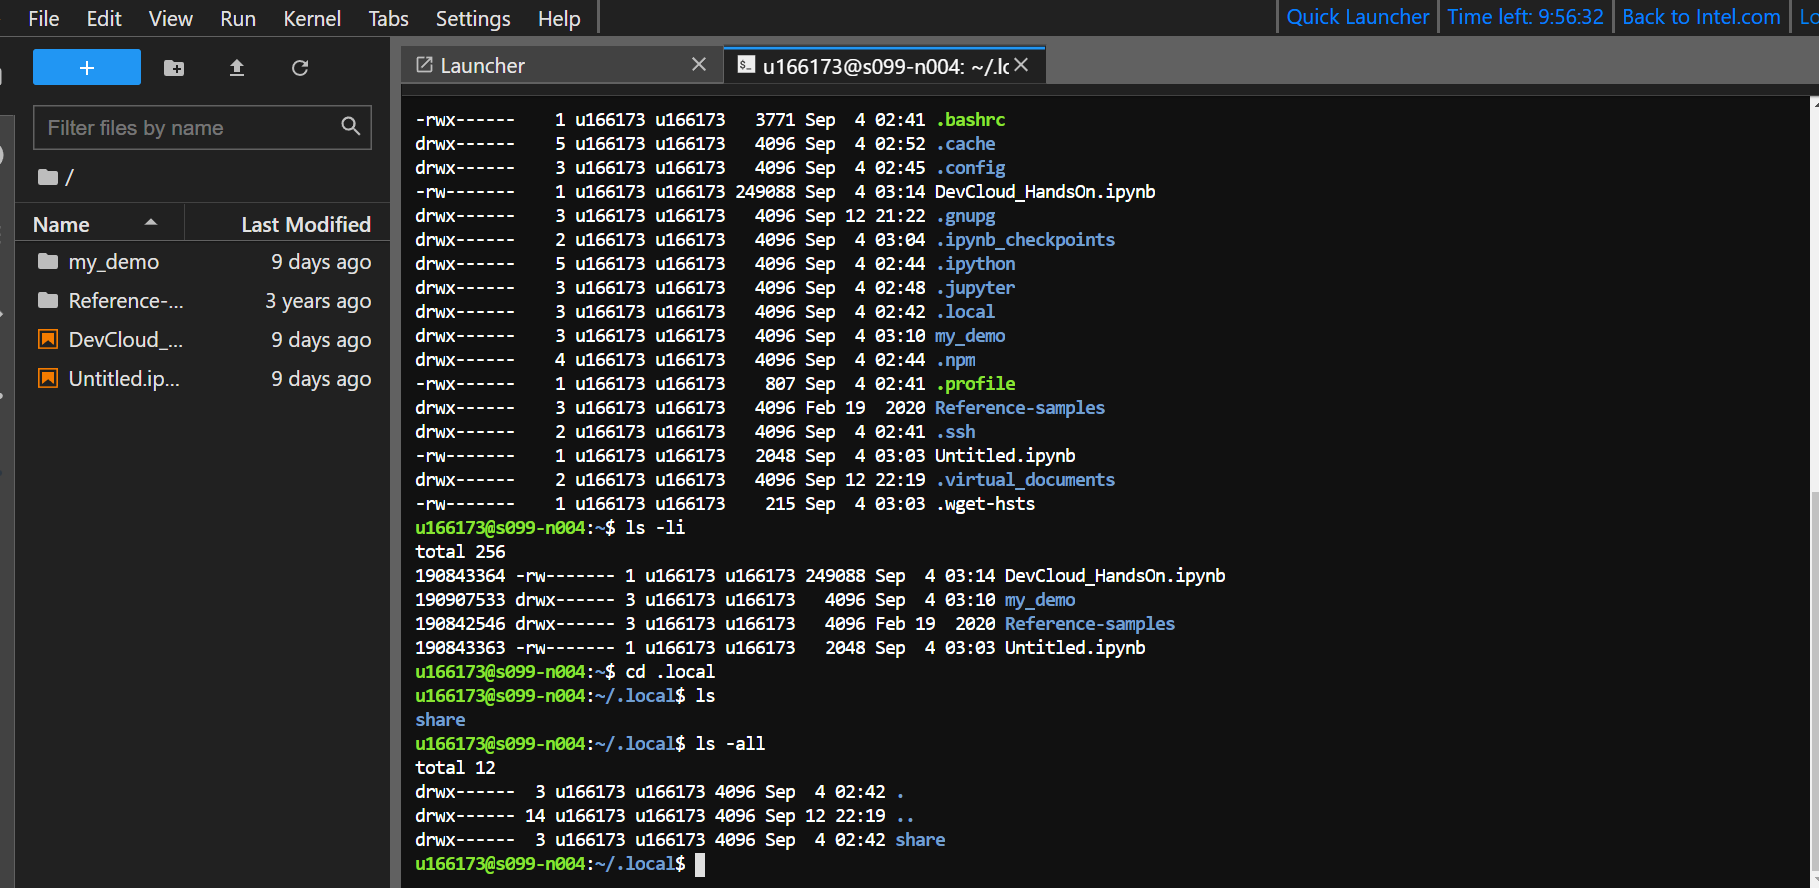Select the Untitled.ip... notebook row
1819x888 pixels.
pyautogui.click(x=202, y=379)
